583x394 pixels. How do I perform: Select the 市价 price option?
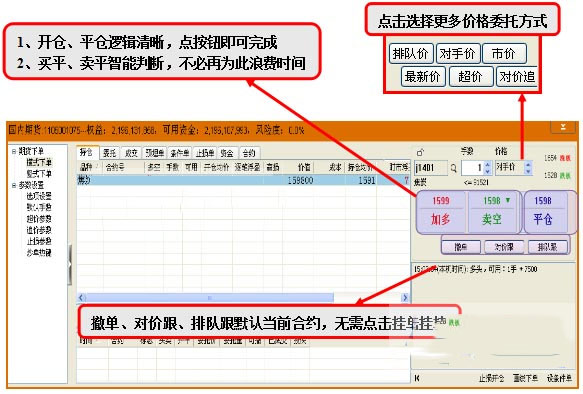[x=504, y=54]
